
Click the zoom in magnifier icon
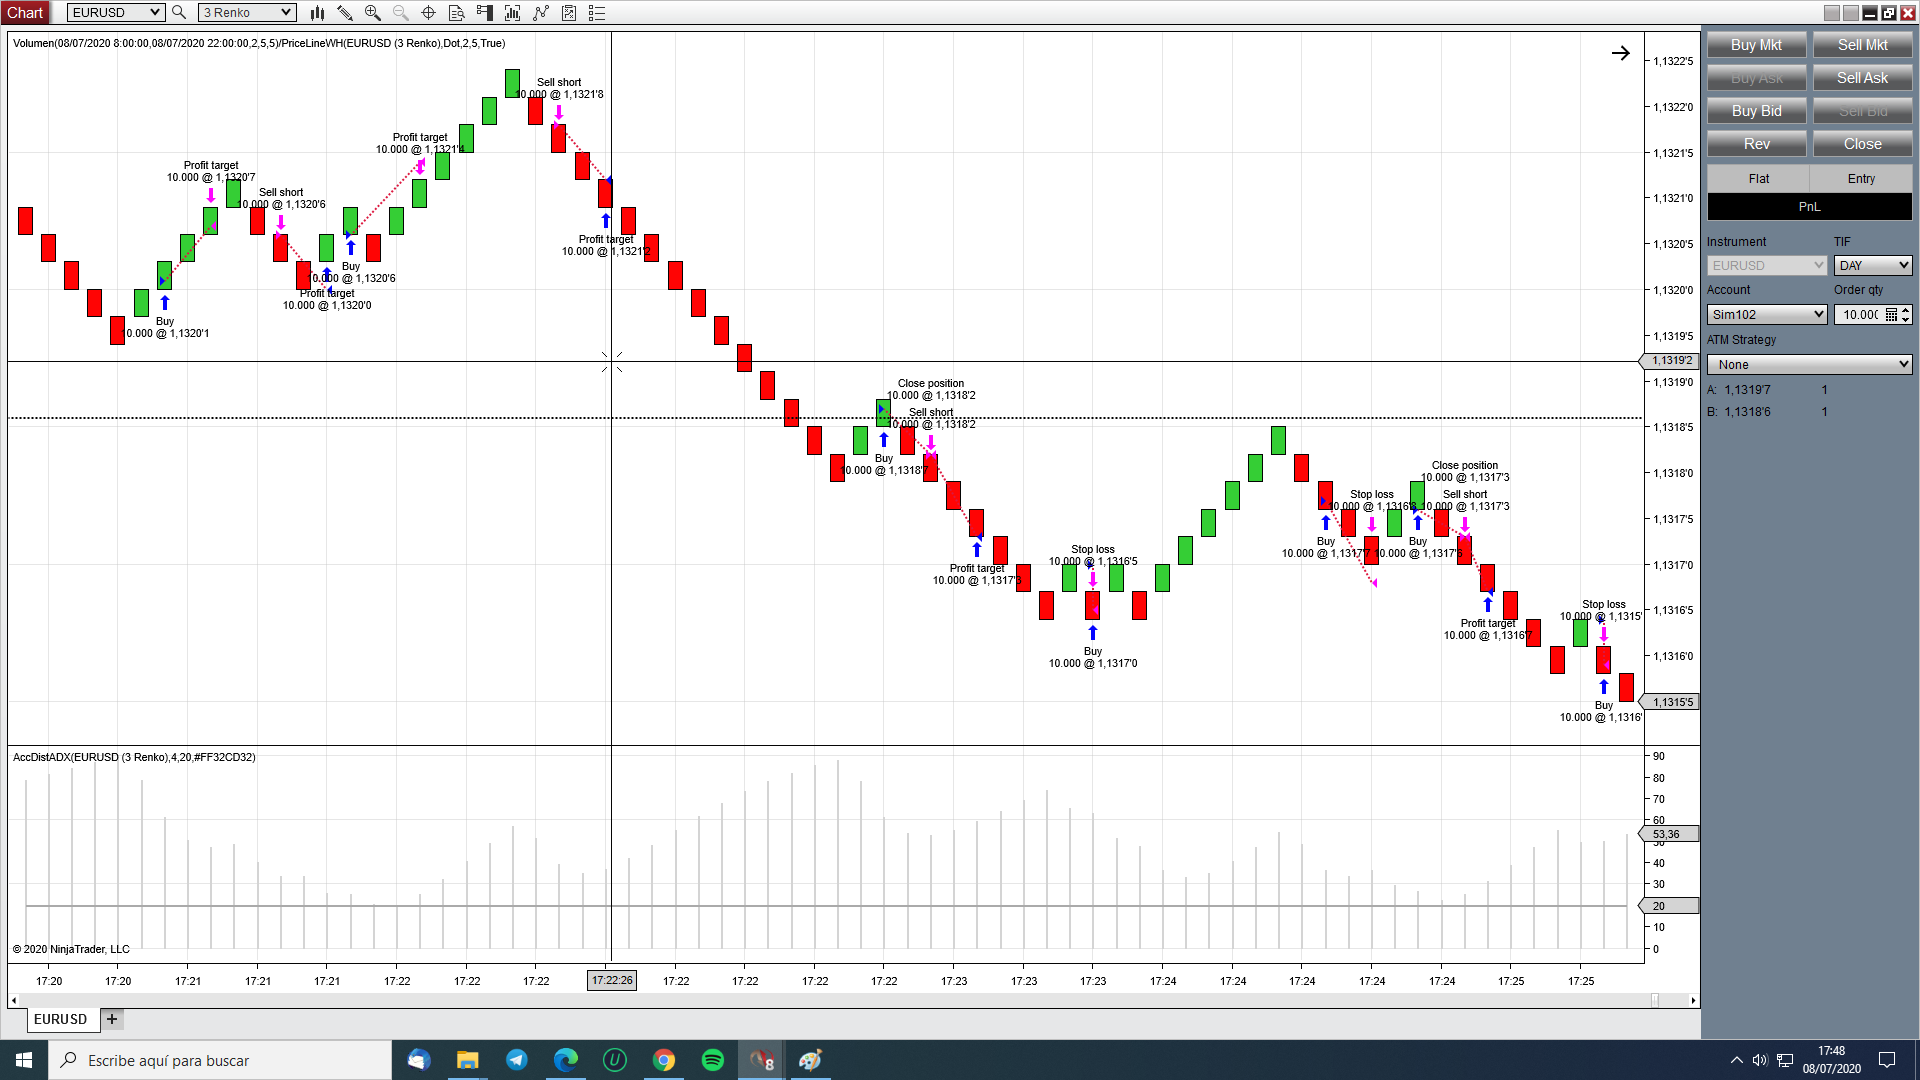(373, 13)
